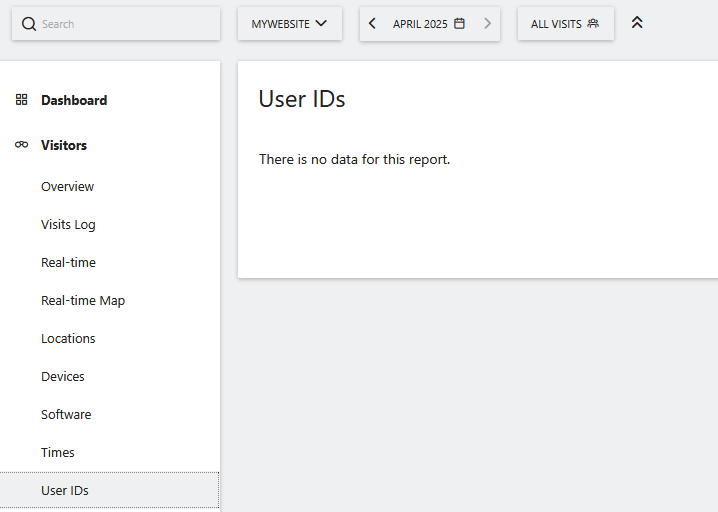Image resolution: width=718 pixels, height=512 pixels.
Task: Click the Dashboard grid icon
Action: pos(22,99)
